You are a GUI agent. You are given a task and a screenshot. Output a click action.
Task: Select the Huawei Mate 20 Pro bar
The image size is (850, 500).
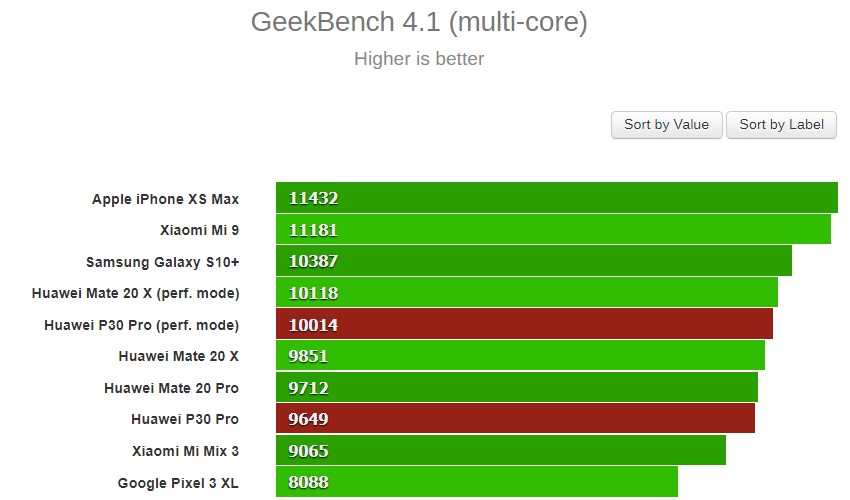516,387
